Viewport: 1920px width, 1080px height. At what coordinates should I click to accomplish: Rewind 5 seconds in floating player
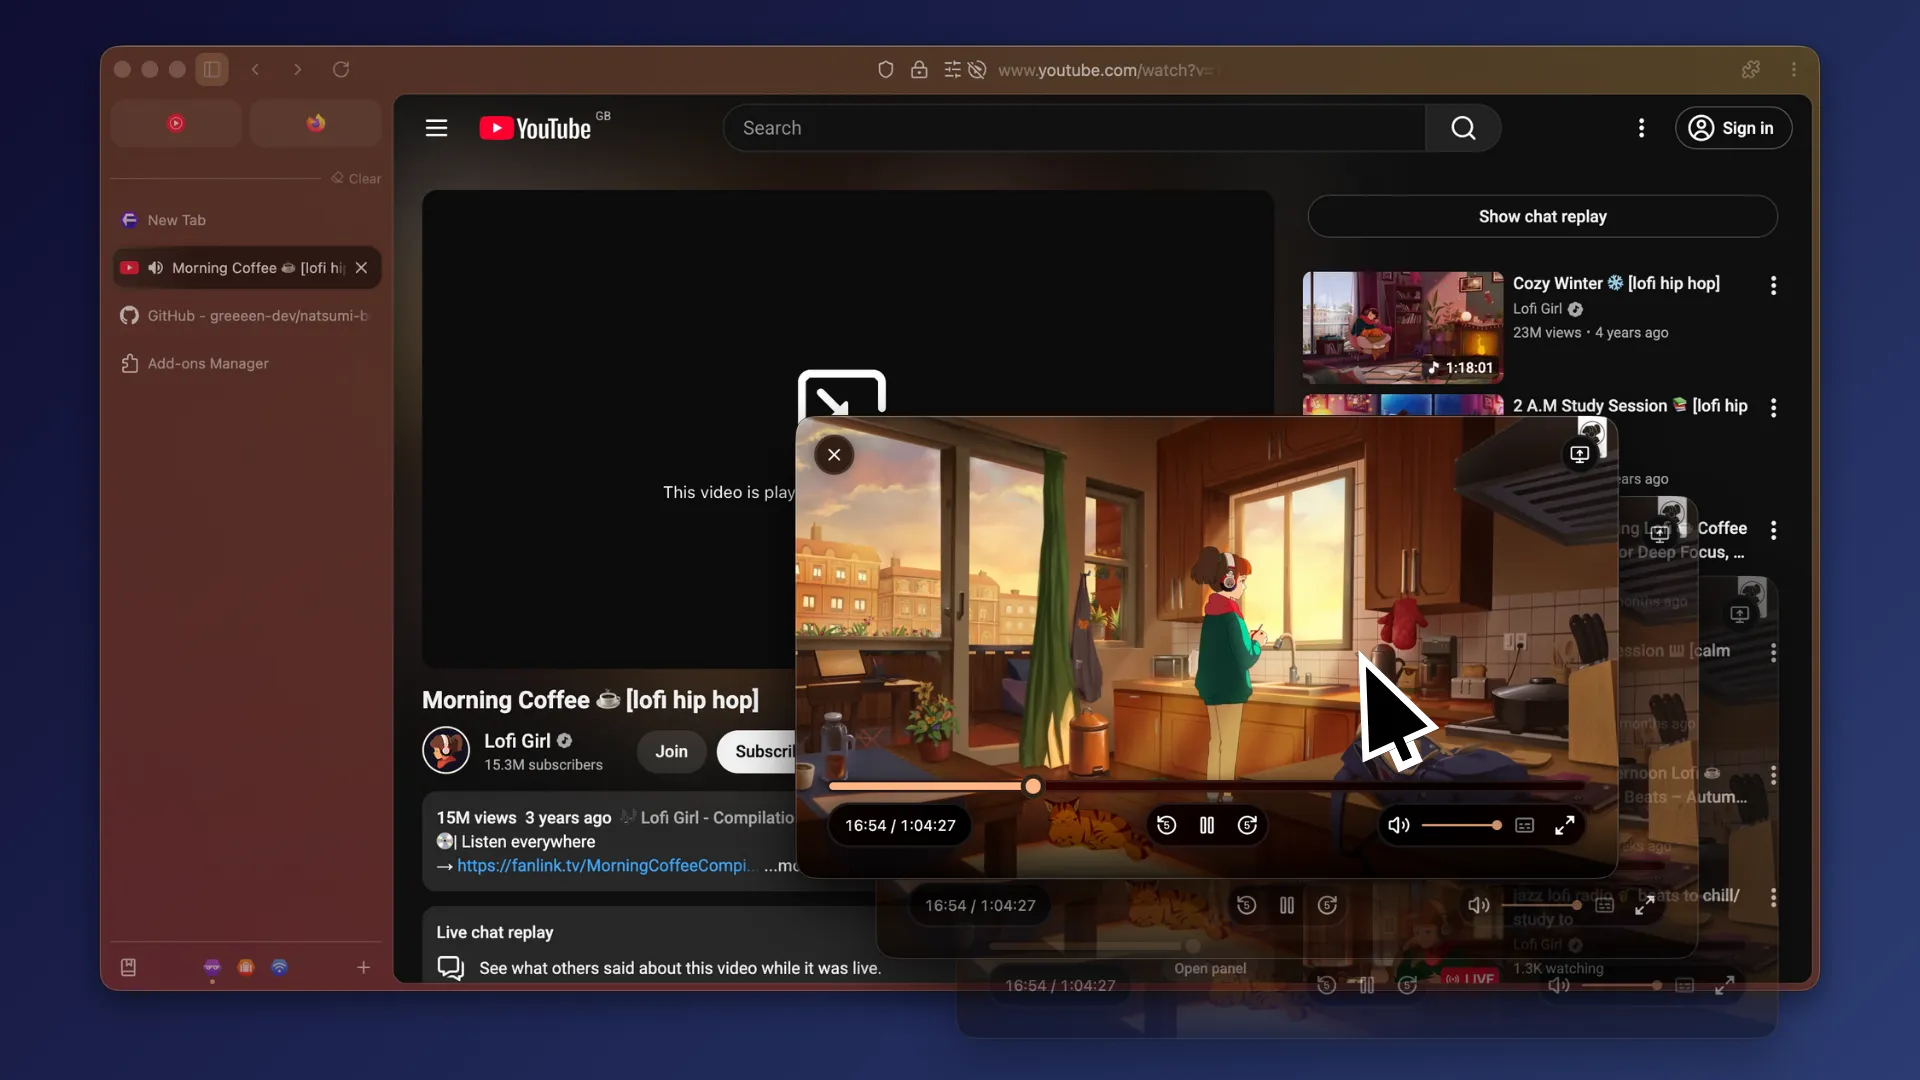click(1166, 825)
